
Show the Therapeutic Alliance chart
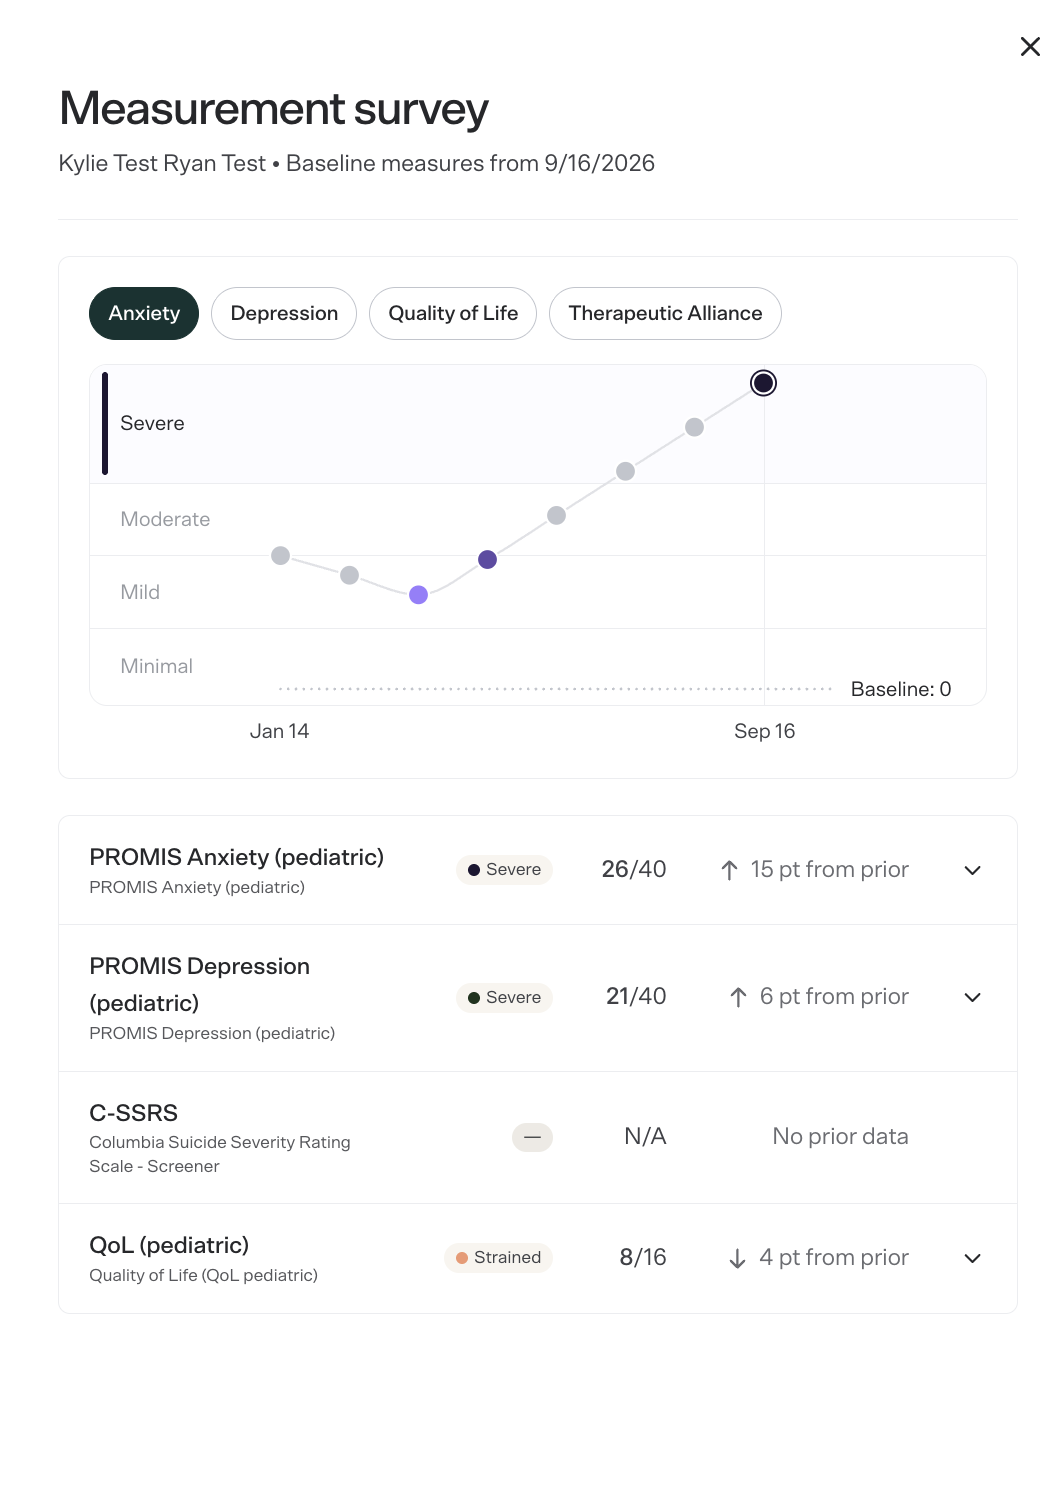(x=665, y=313)
